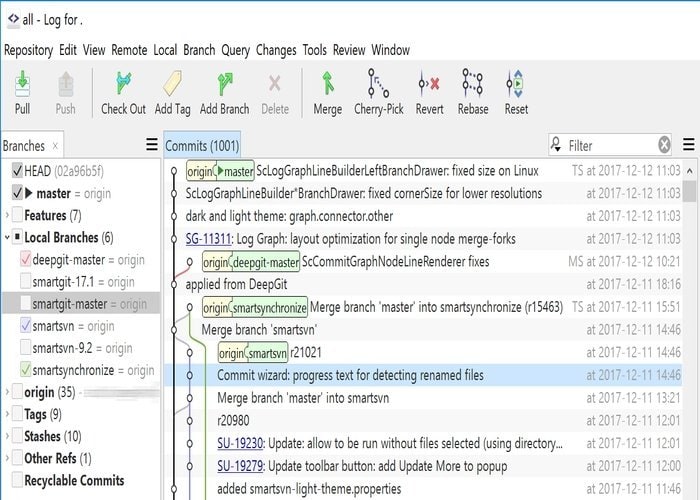Select the Commits (1001) tab
Image resolution: width=700 pixels, height=500 pixels.
[202, 146]
